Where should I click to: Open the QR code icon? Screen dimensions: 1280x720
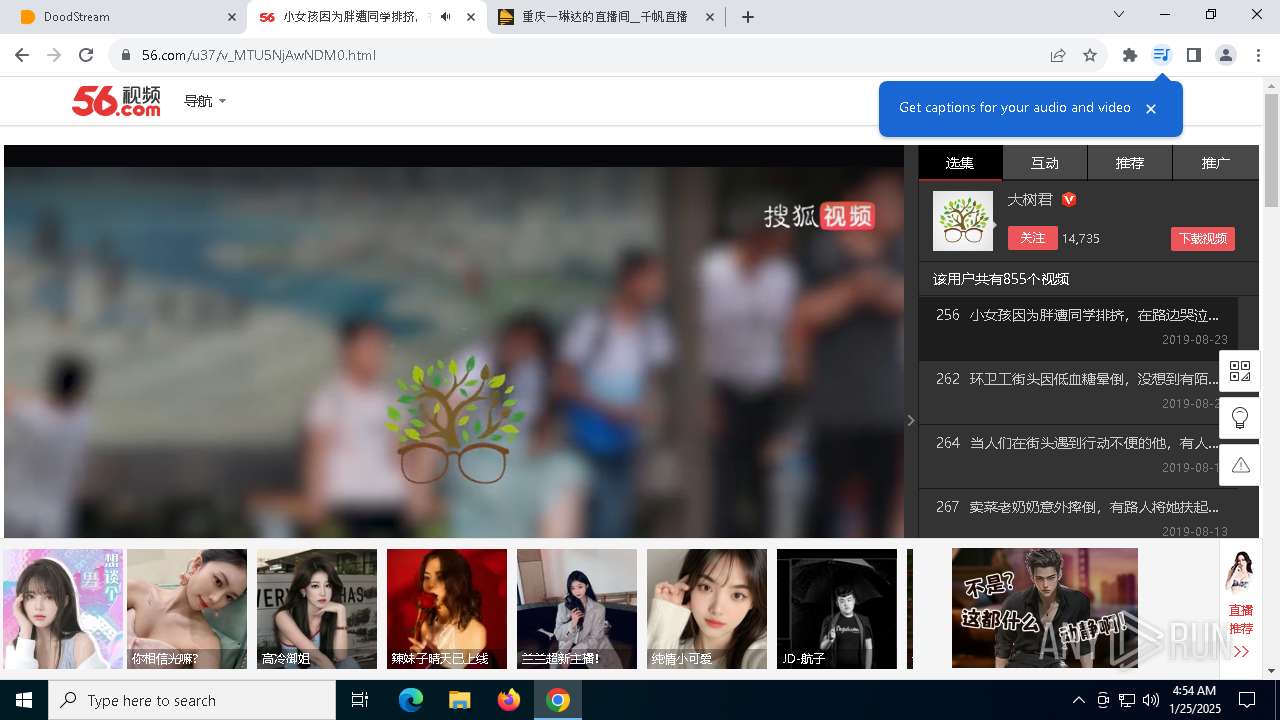coord(1240,372)
